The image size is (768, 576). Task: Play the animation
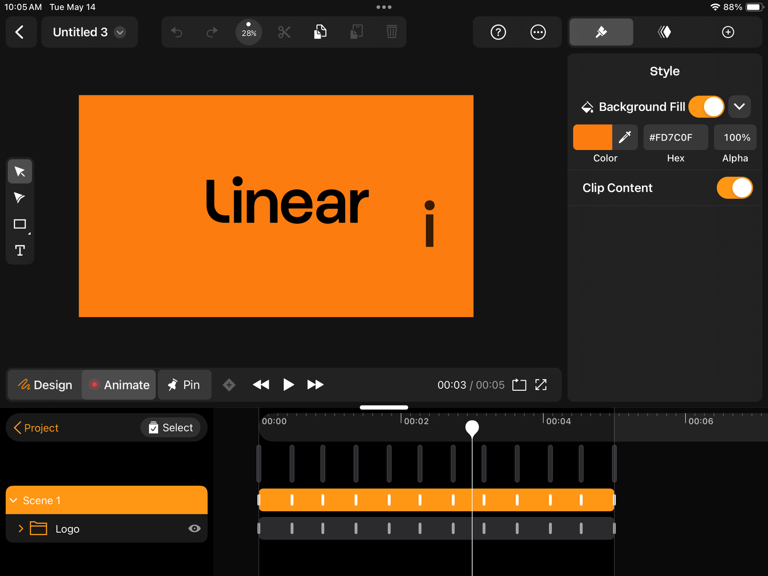pos(288,385)
